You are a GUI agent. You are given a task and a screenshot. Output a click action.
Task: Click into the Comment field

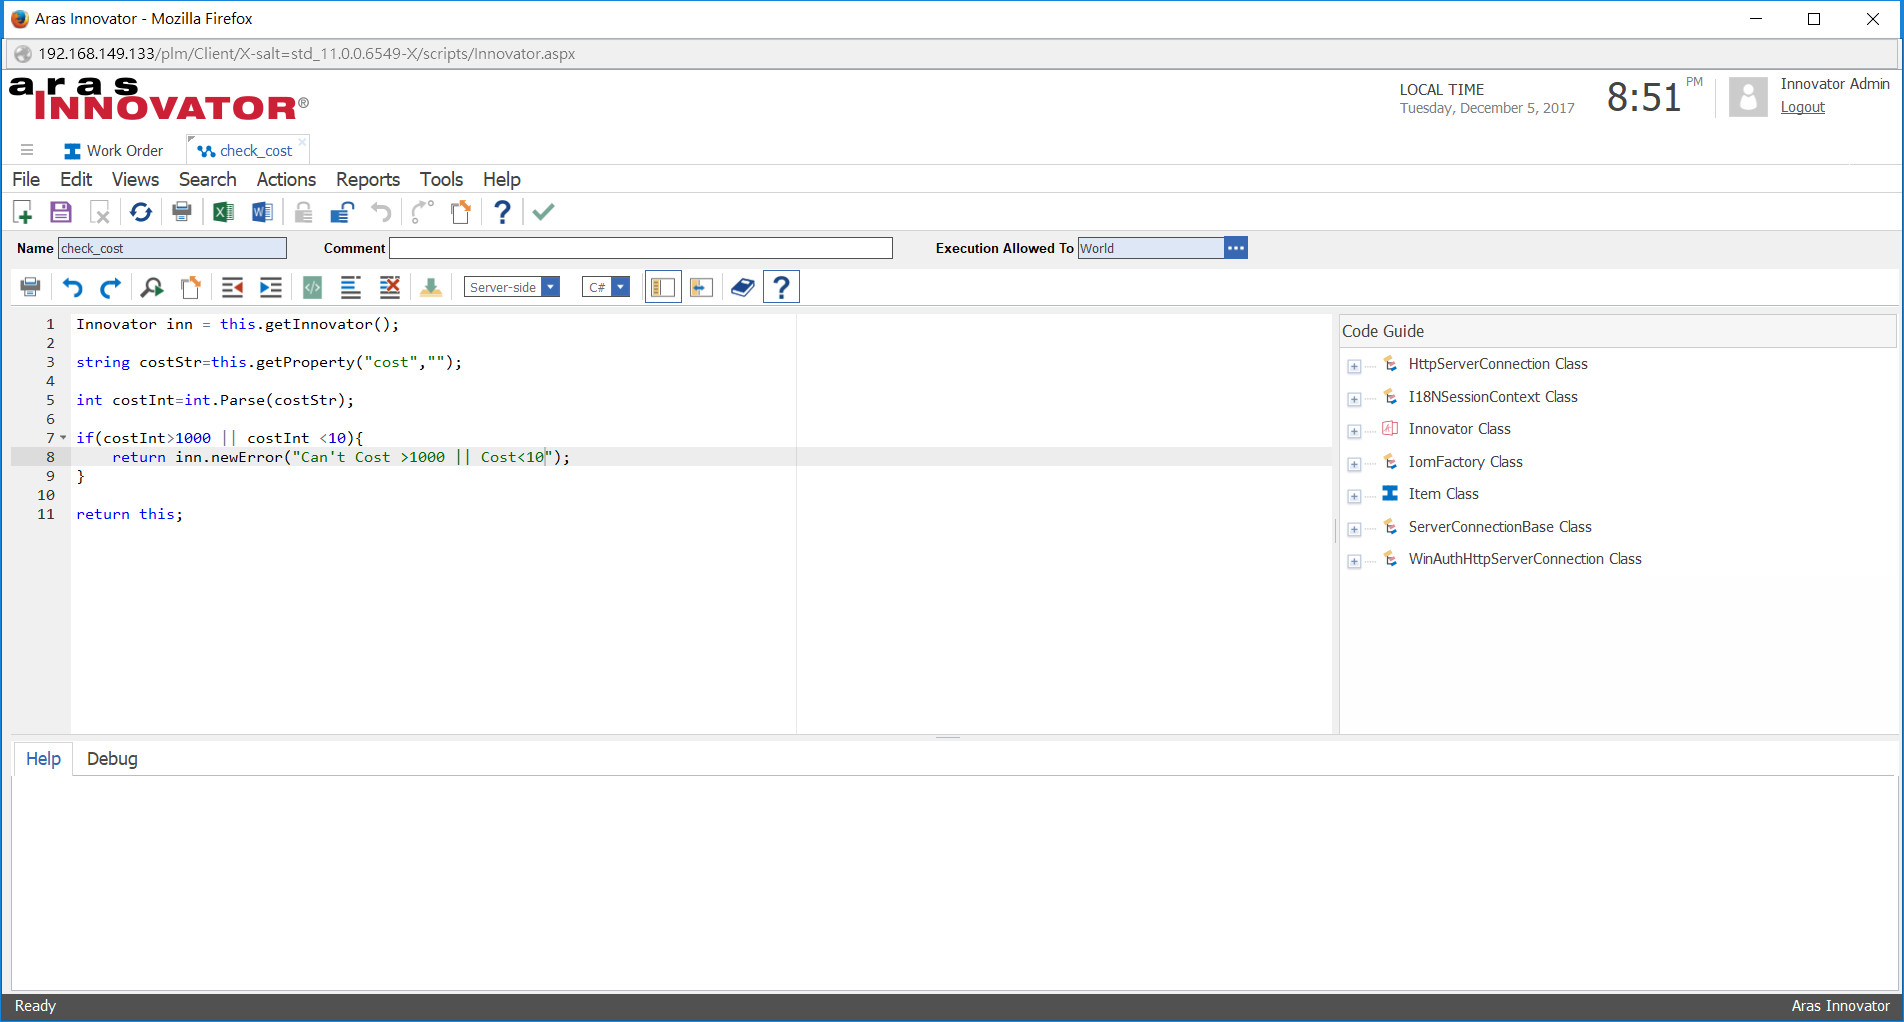point(640,248)
